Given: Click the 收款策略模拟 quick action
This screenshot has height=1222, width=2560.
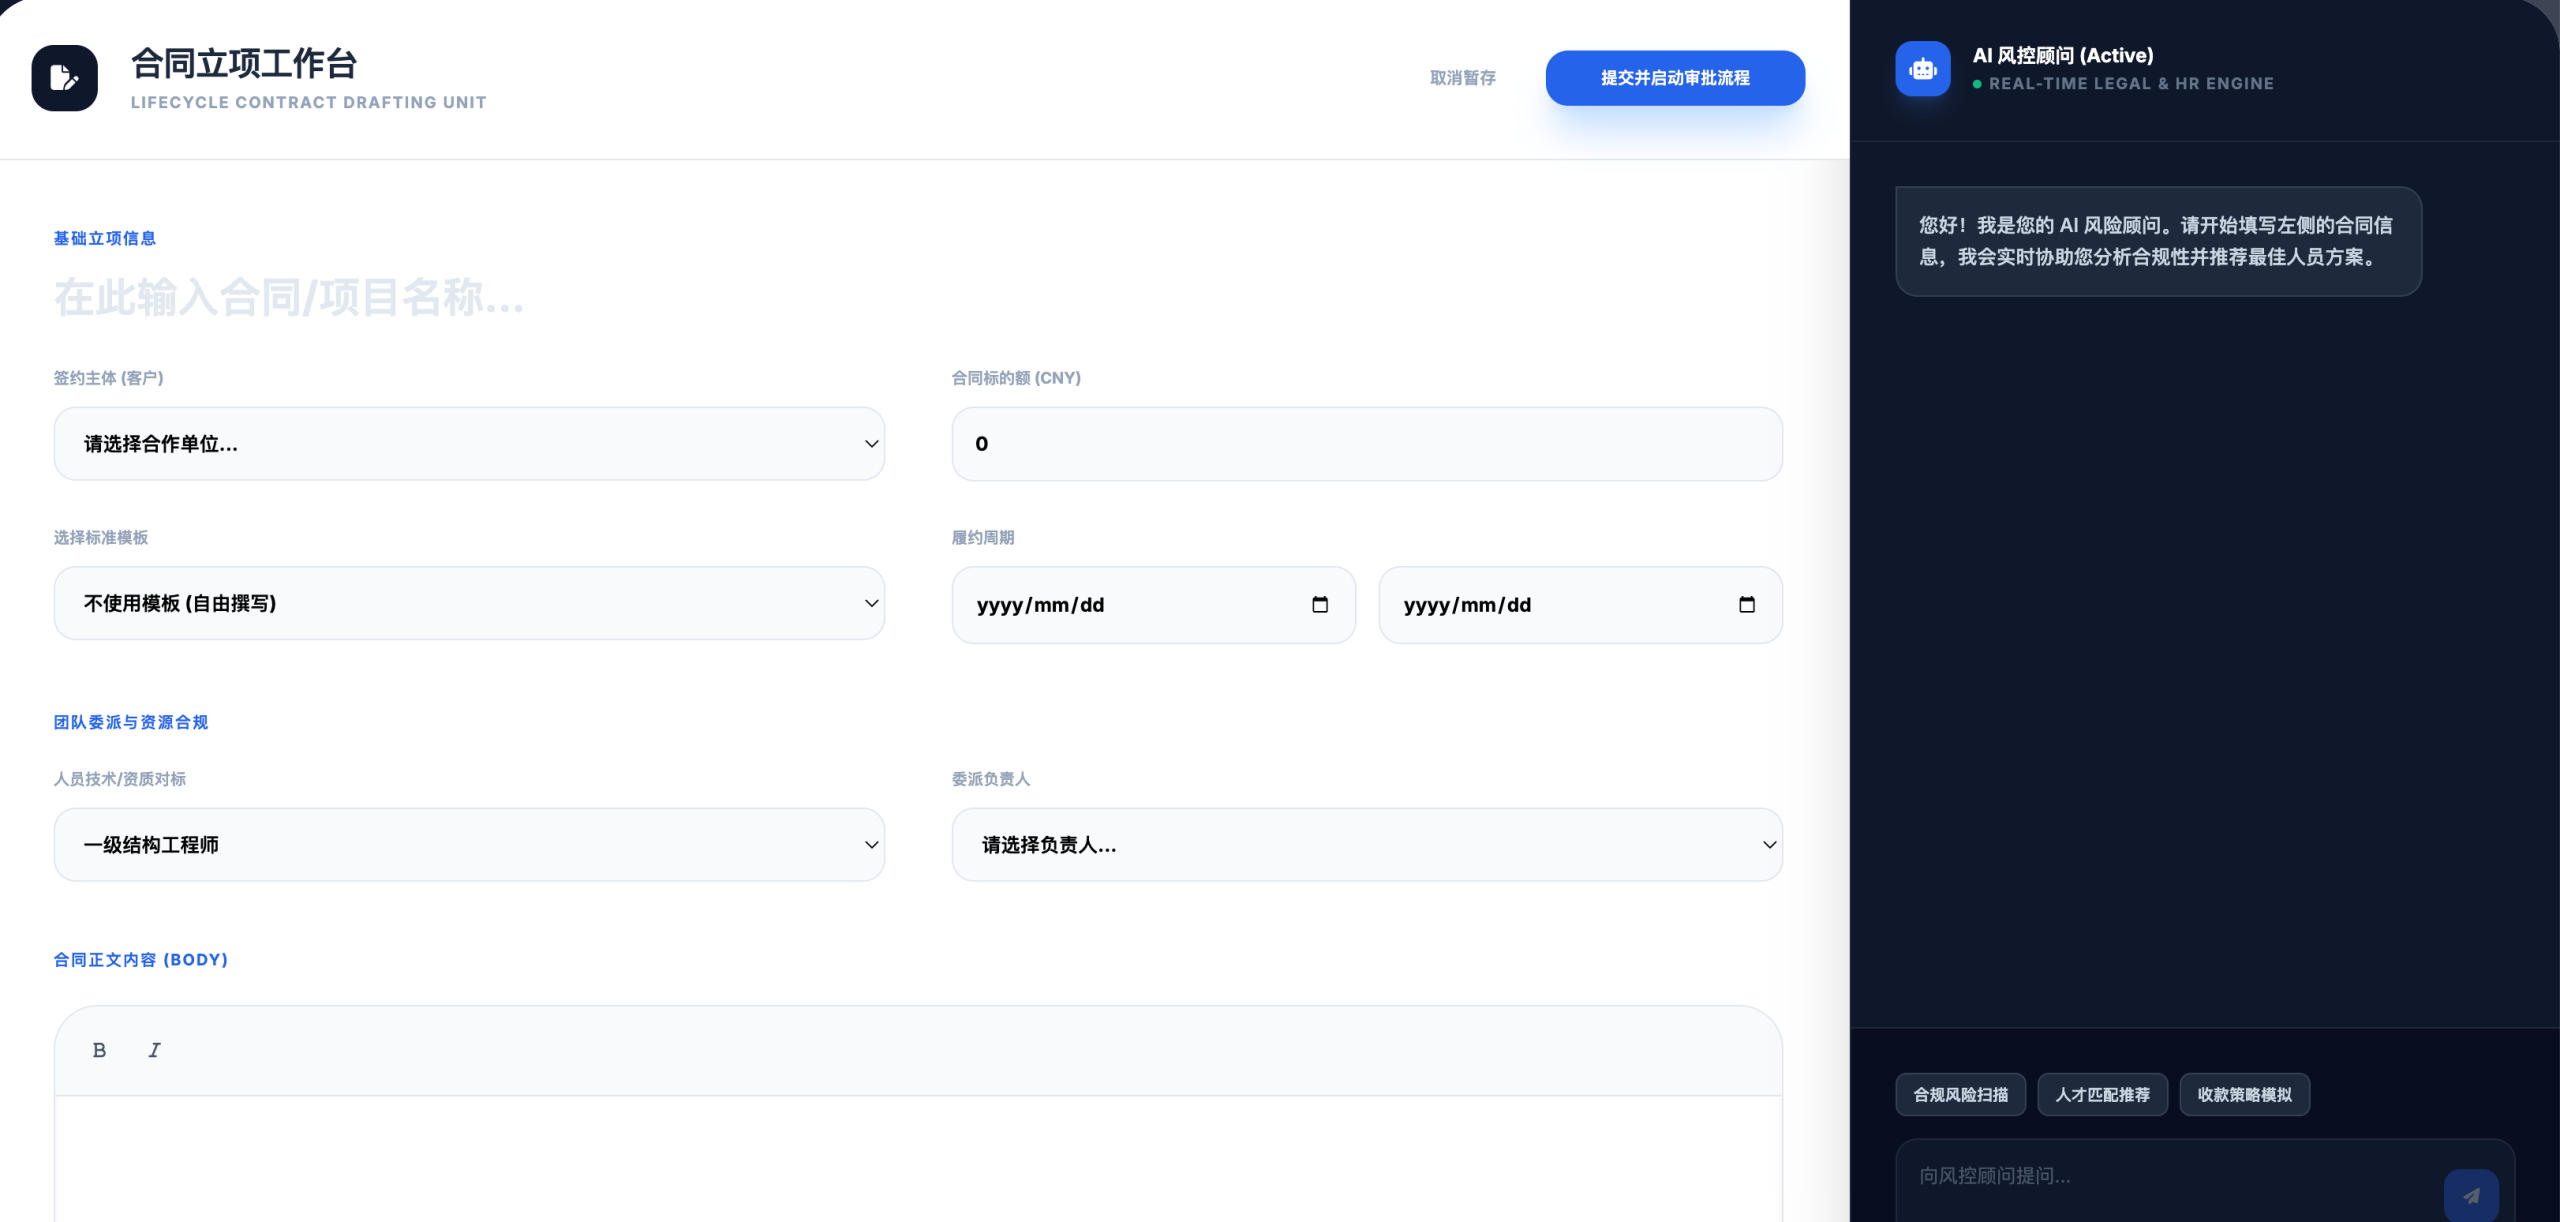Looking at the screenshot, I should [2244, 1095].
